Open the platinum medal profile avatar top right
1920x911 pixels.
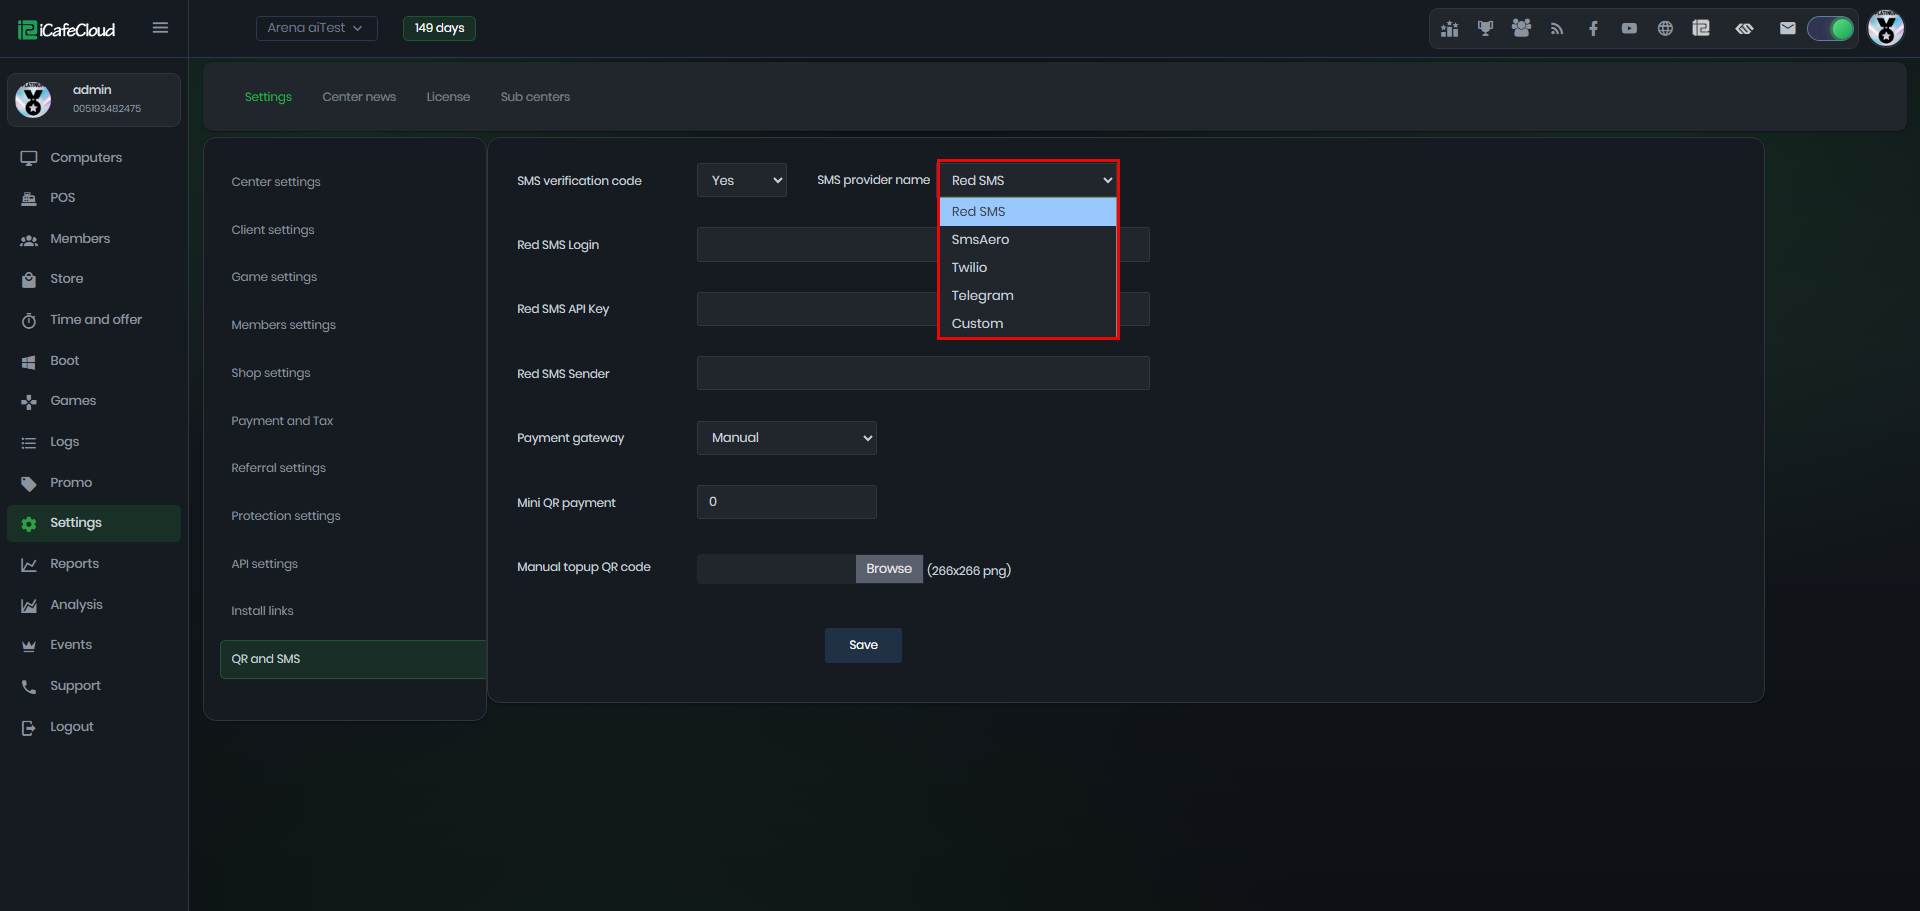coord(1886,28)
